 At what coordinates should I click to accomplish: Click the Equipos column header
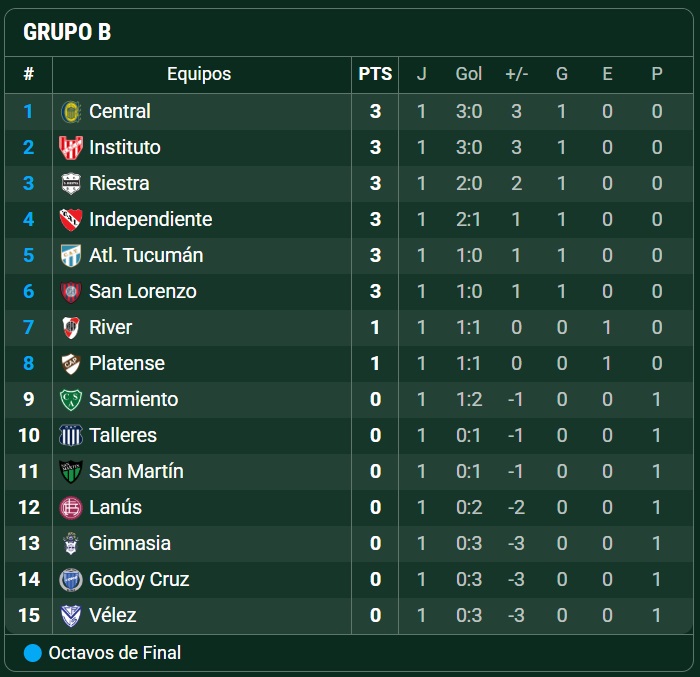[199, 74]
